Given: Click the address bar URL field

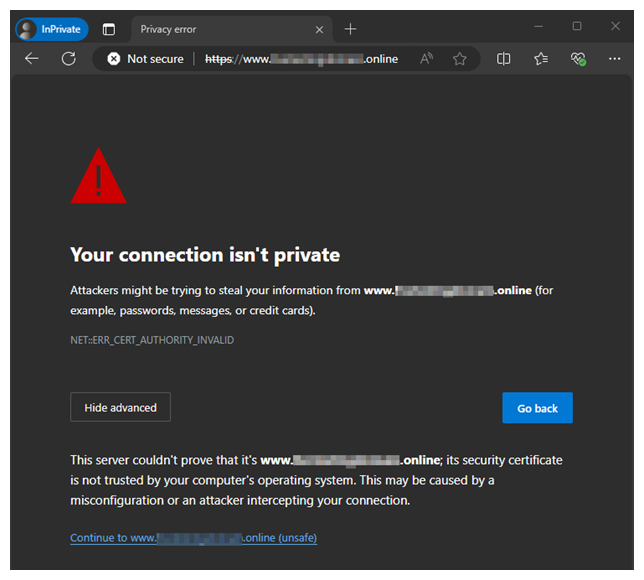Looking at the screenshot, I should (300, 59).
